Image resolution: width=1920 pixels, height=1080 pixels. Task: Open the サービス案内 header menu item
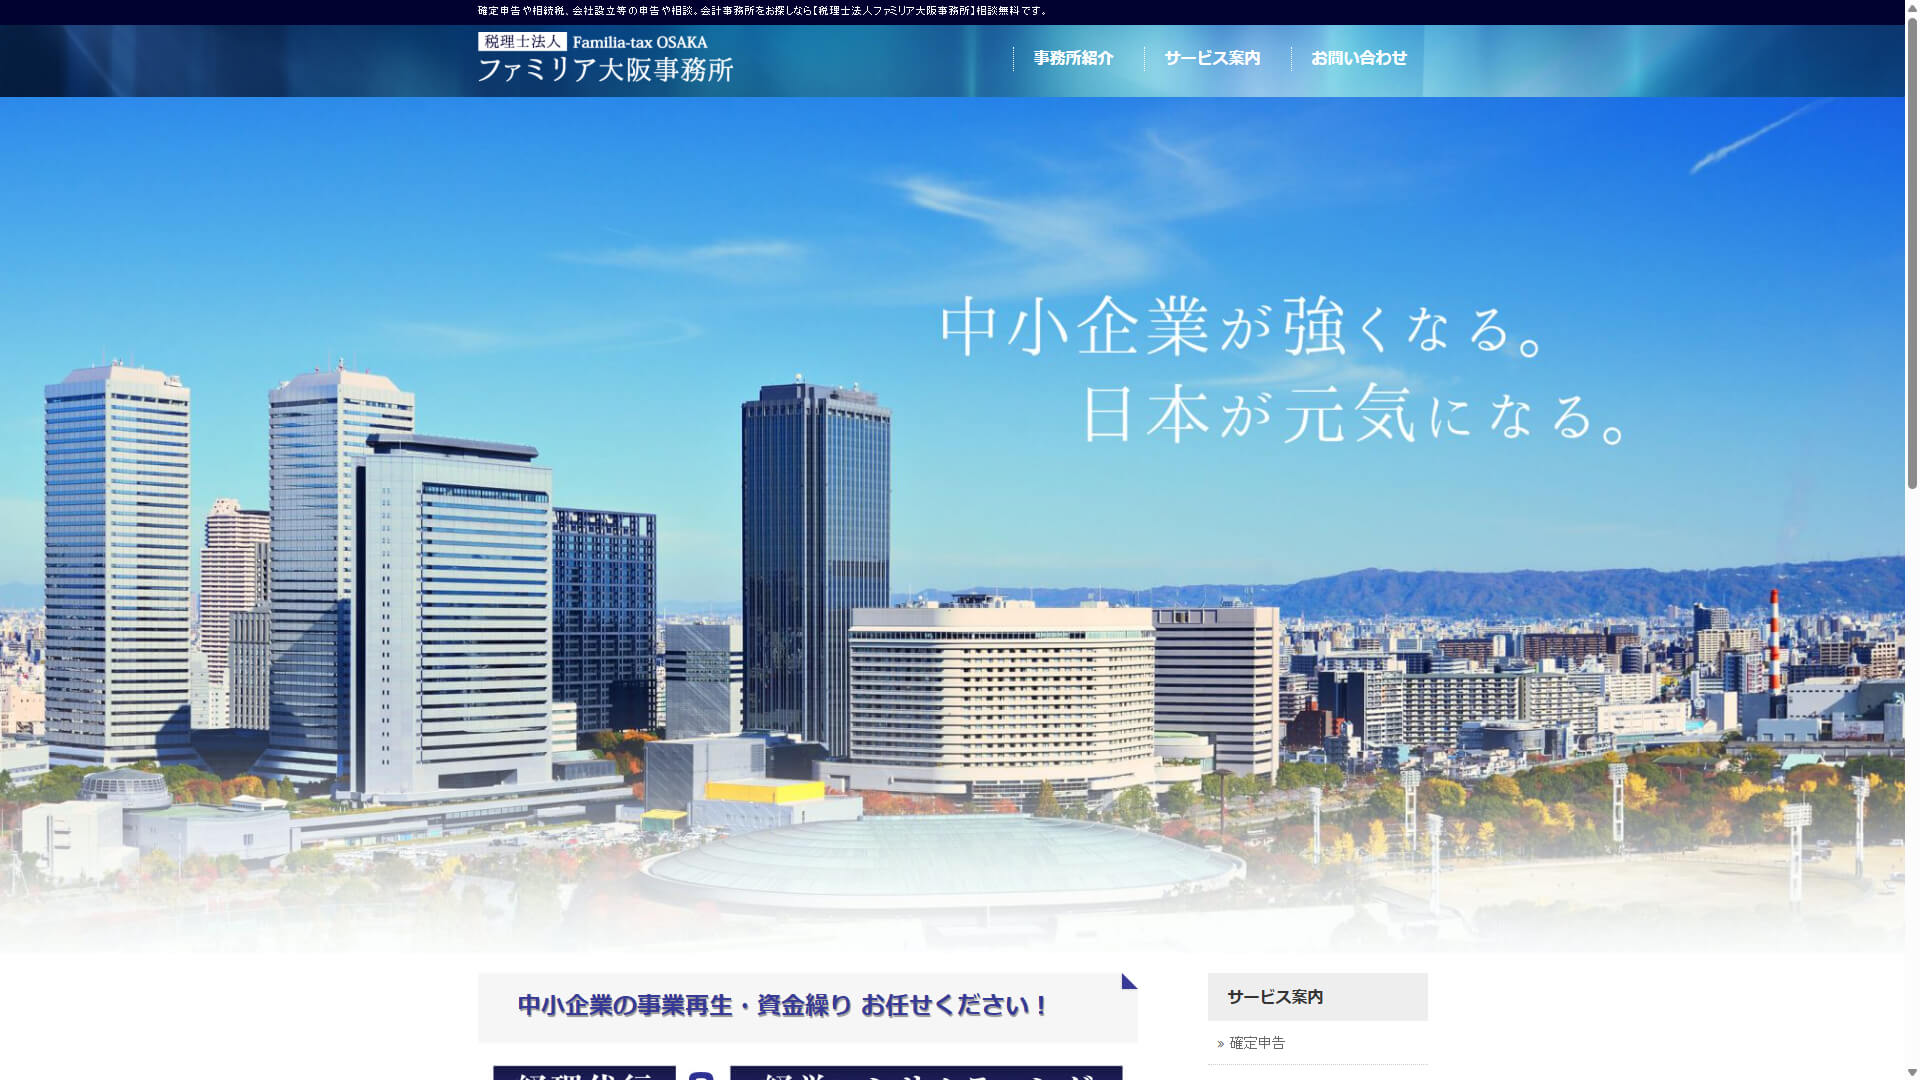tap(1212, 58)
